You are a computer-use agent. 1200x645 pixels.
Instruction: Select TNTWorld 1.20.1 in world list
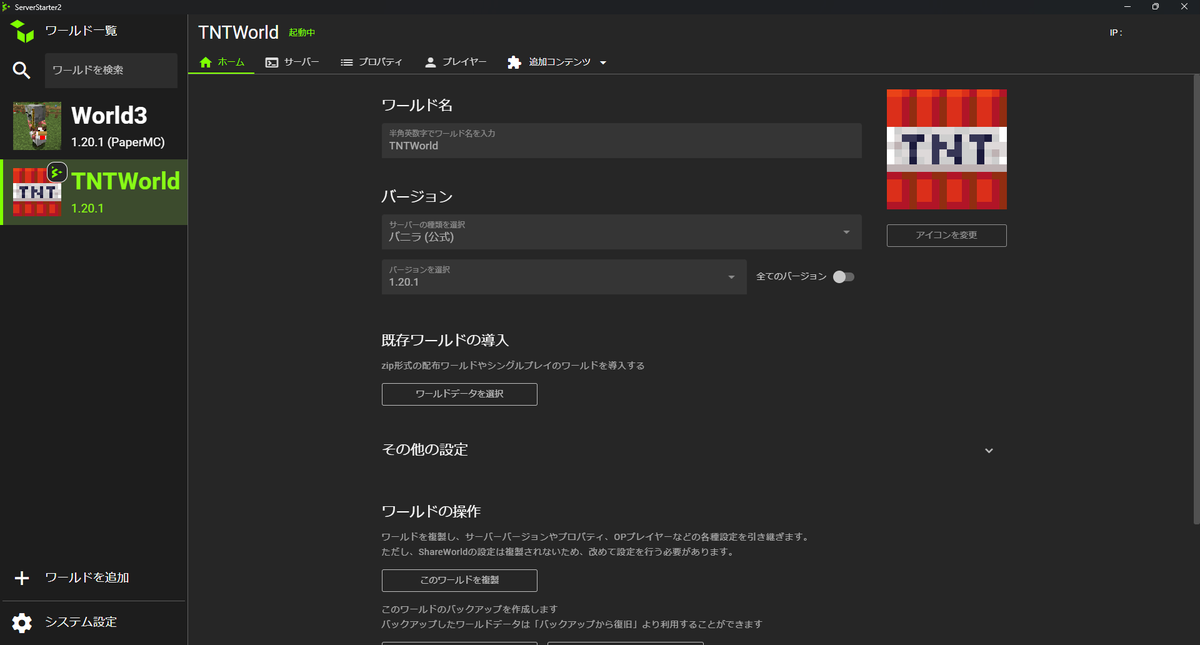[x=94, y=192]
